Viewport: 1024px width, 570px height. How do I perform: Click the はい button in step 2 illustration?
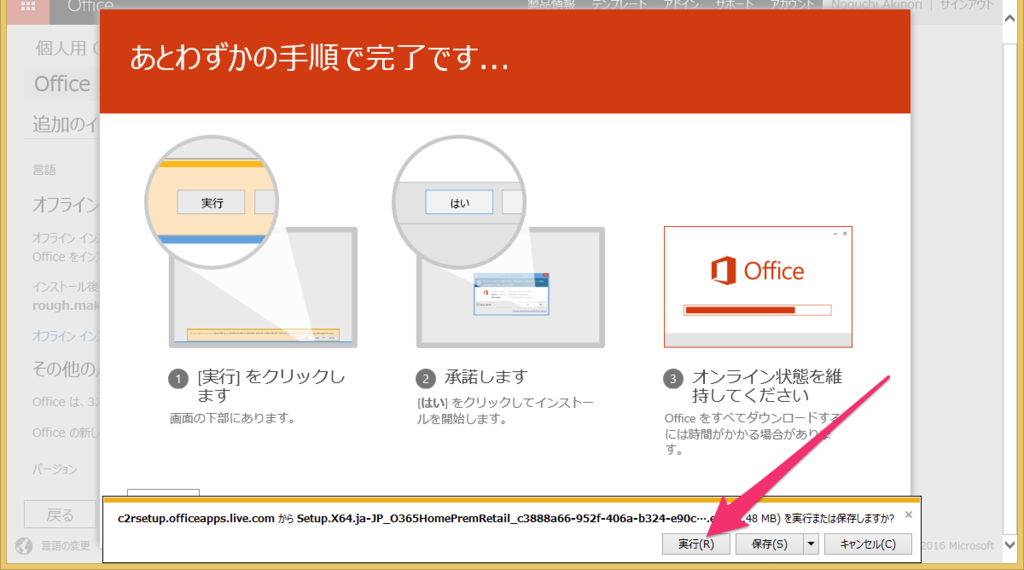coord(459,202)
